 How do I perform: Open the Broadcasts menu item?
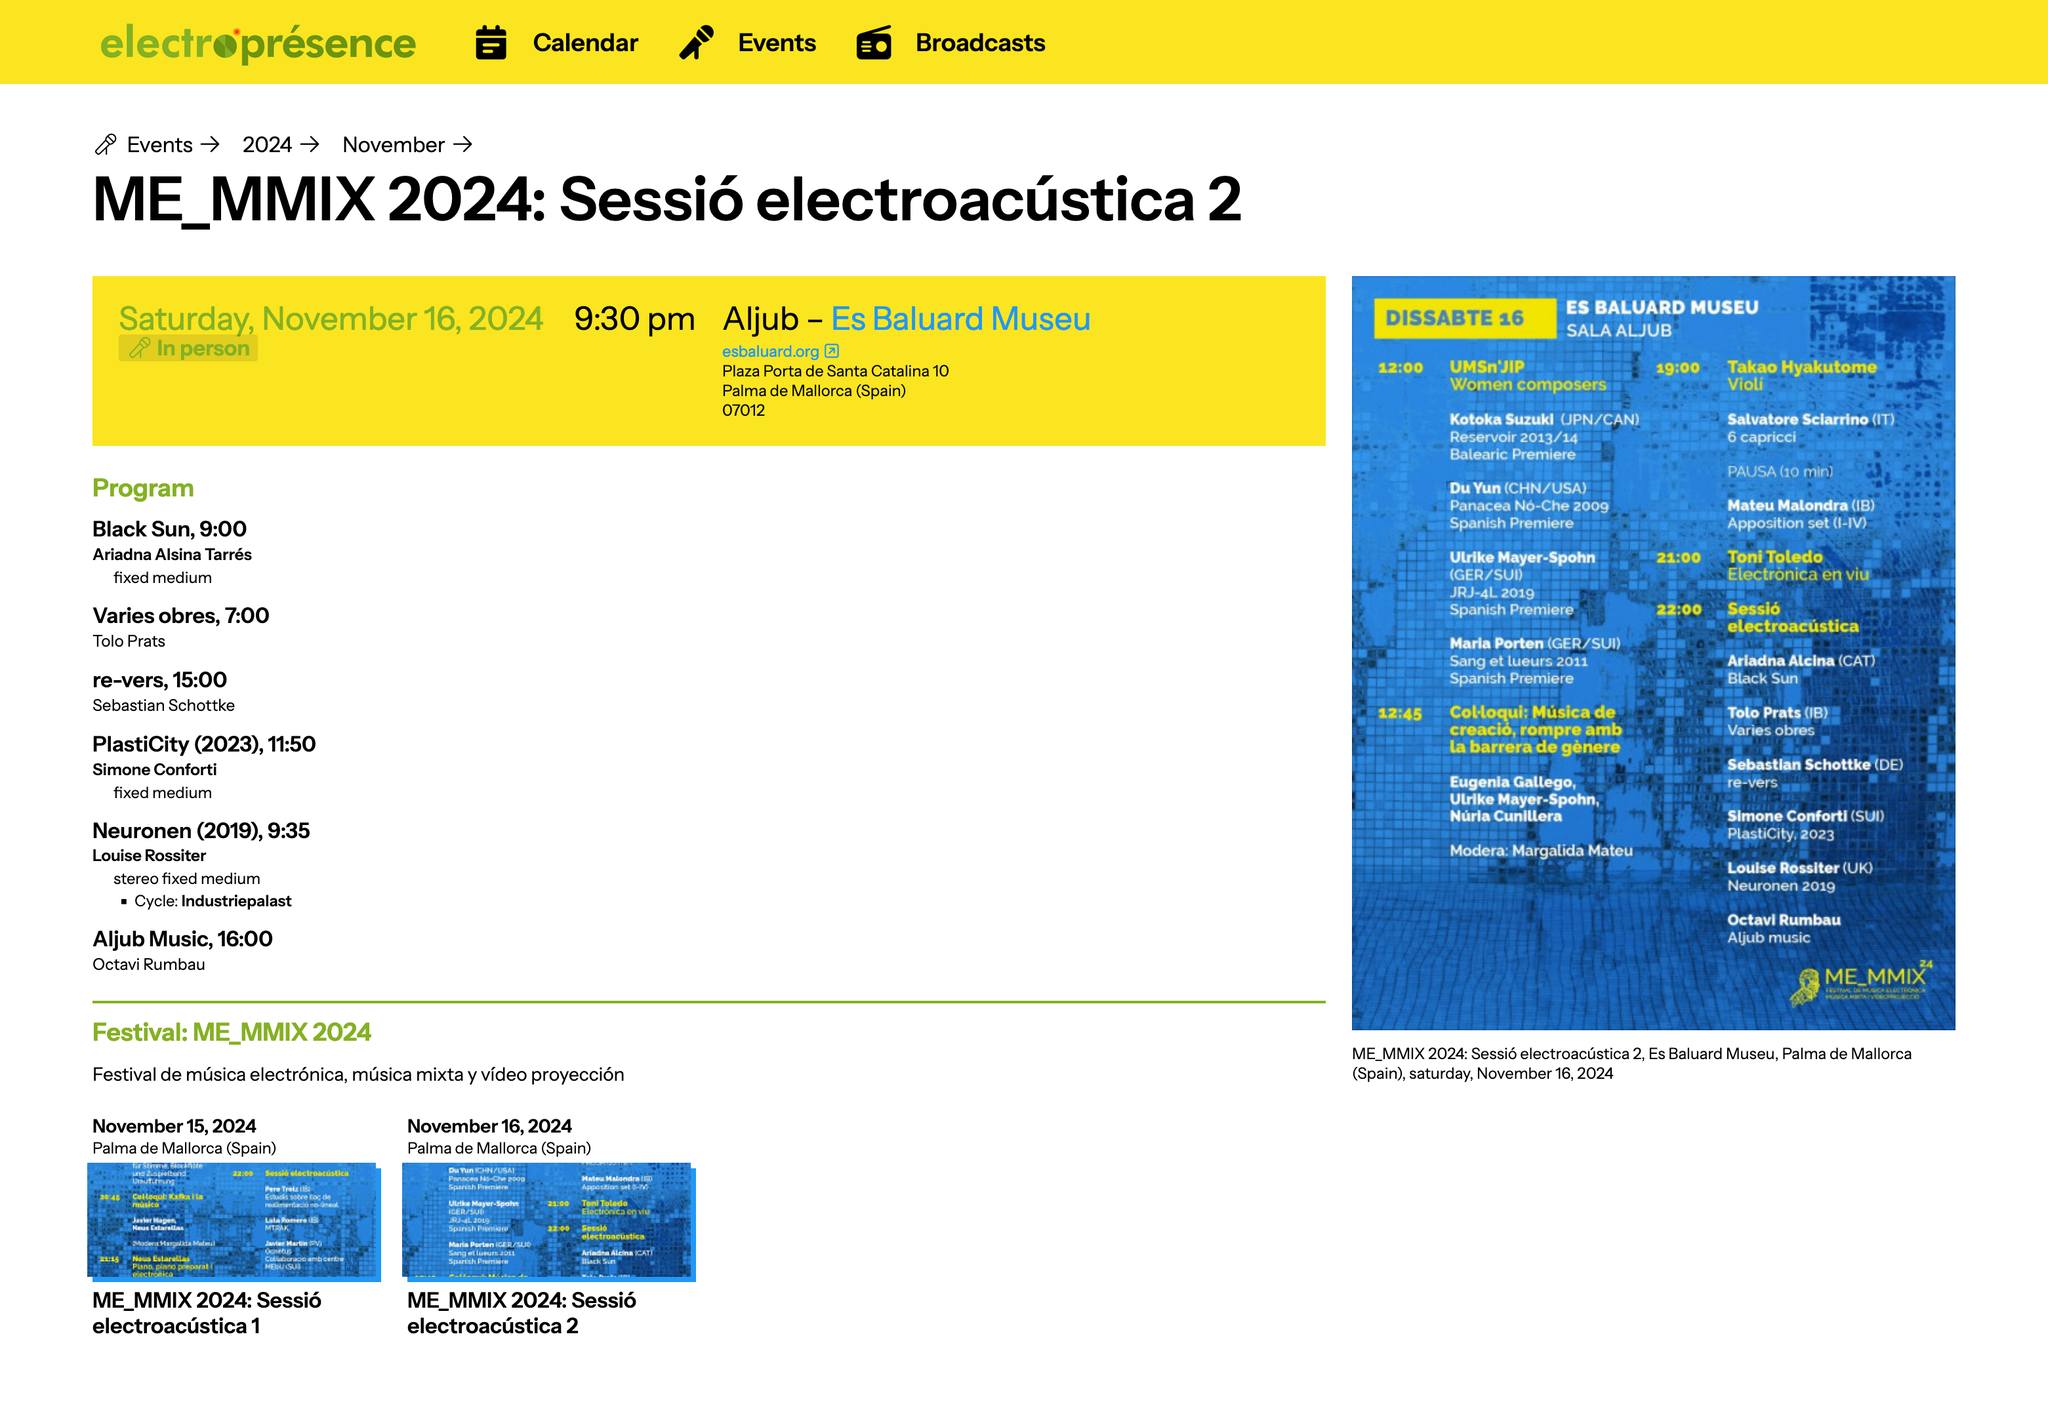[x=980, y=43]
